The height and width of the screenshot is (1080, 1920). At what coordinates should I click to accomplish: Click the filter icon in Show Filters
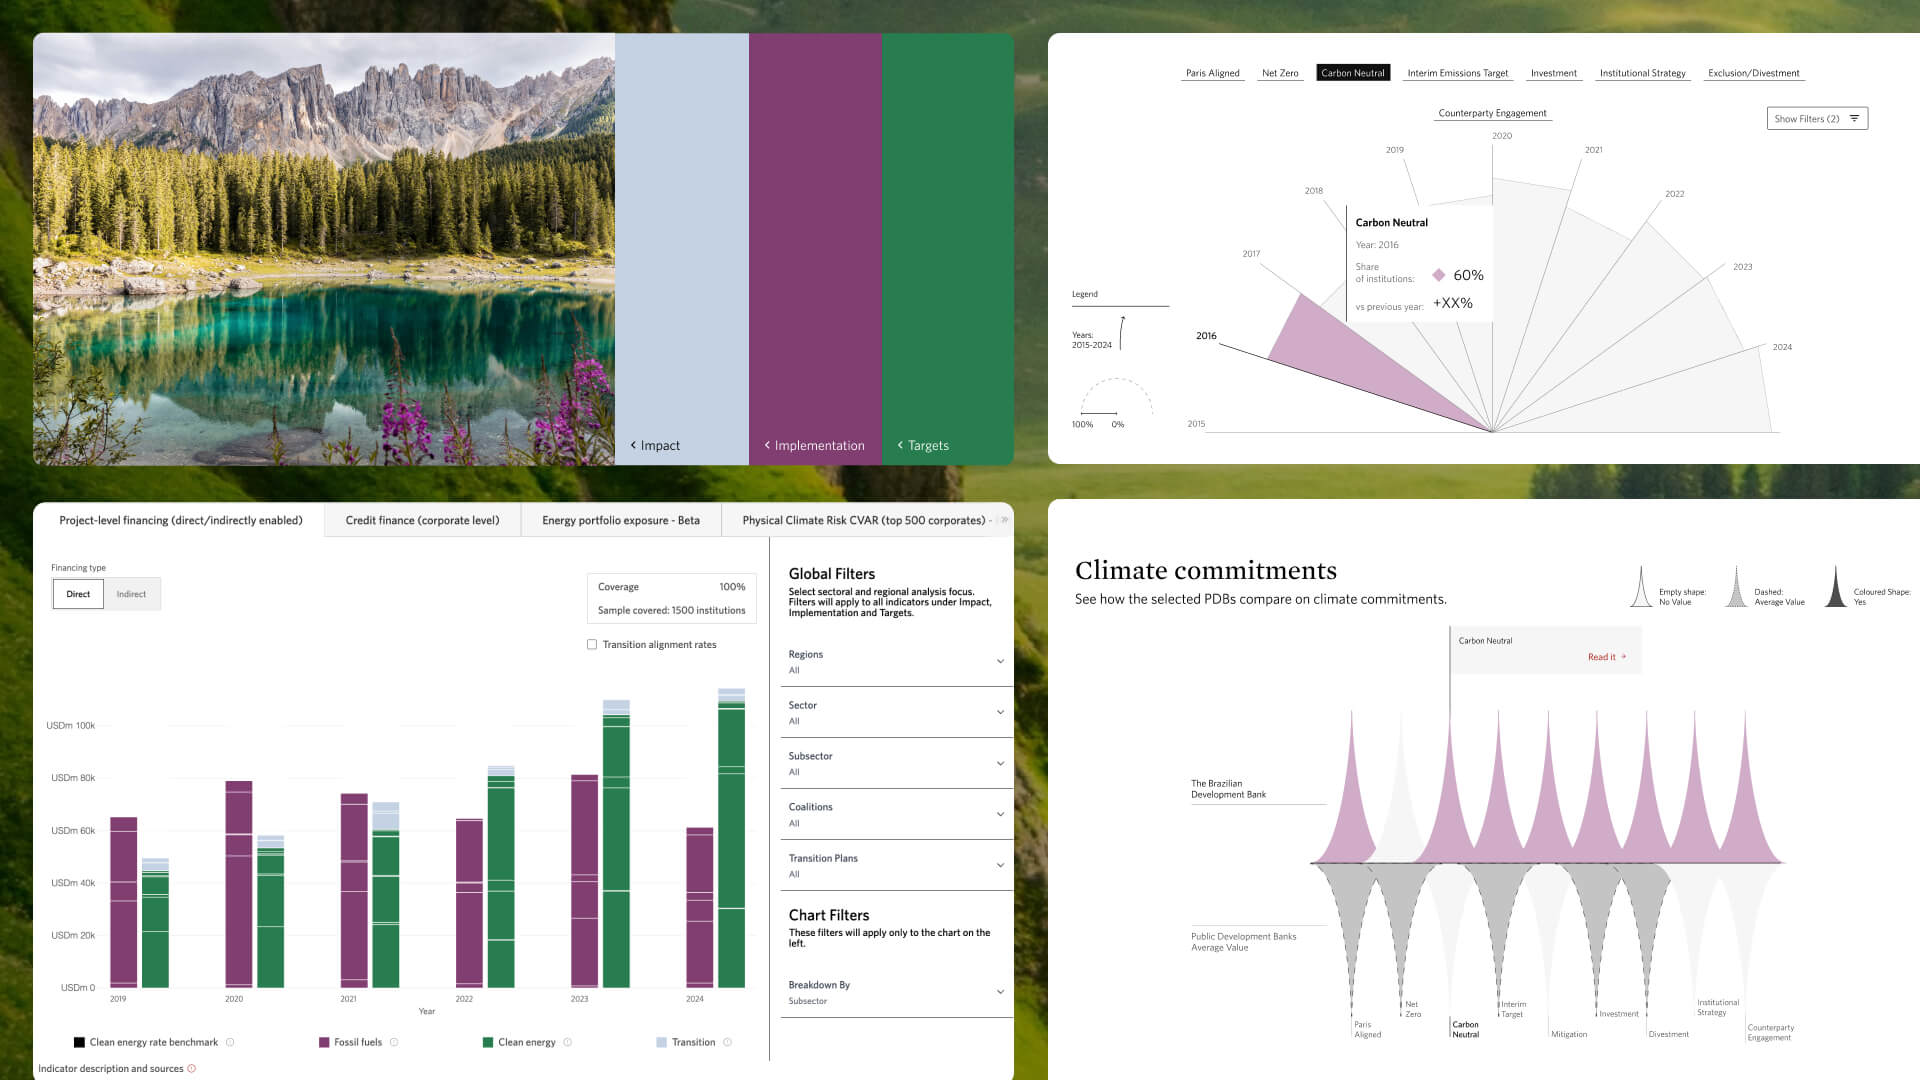pos(1854,119)
